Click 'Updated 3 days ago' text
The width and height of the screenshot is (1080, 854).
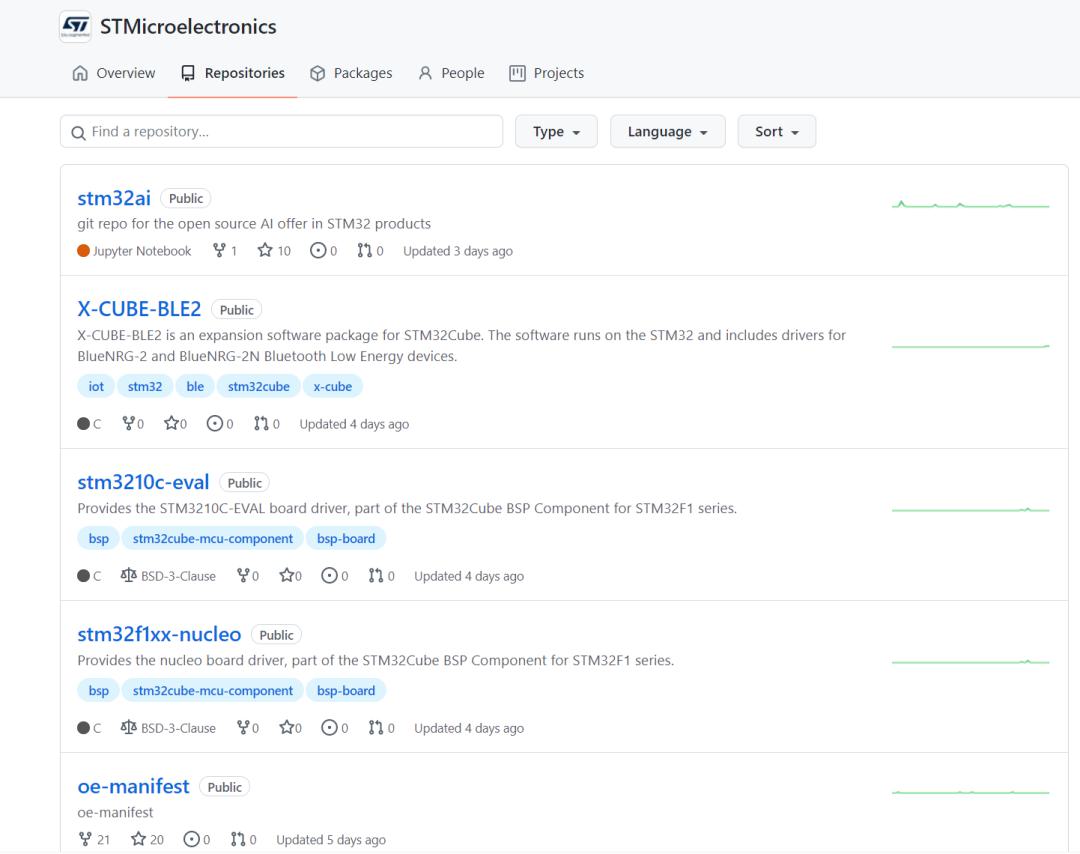458,251
